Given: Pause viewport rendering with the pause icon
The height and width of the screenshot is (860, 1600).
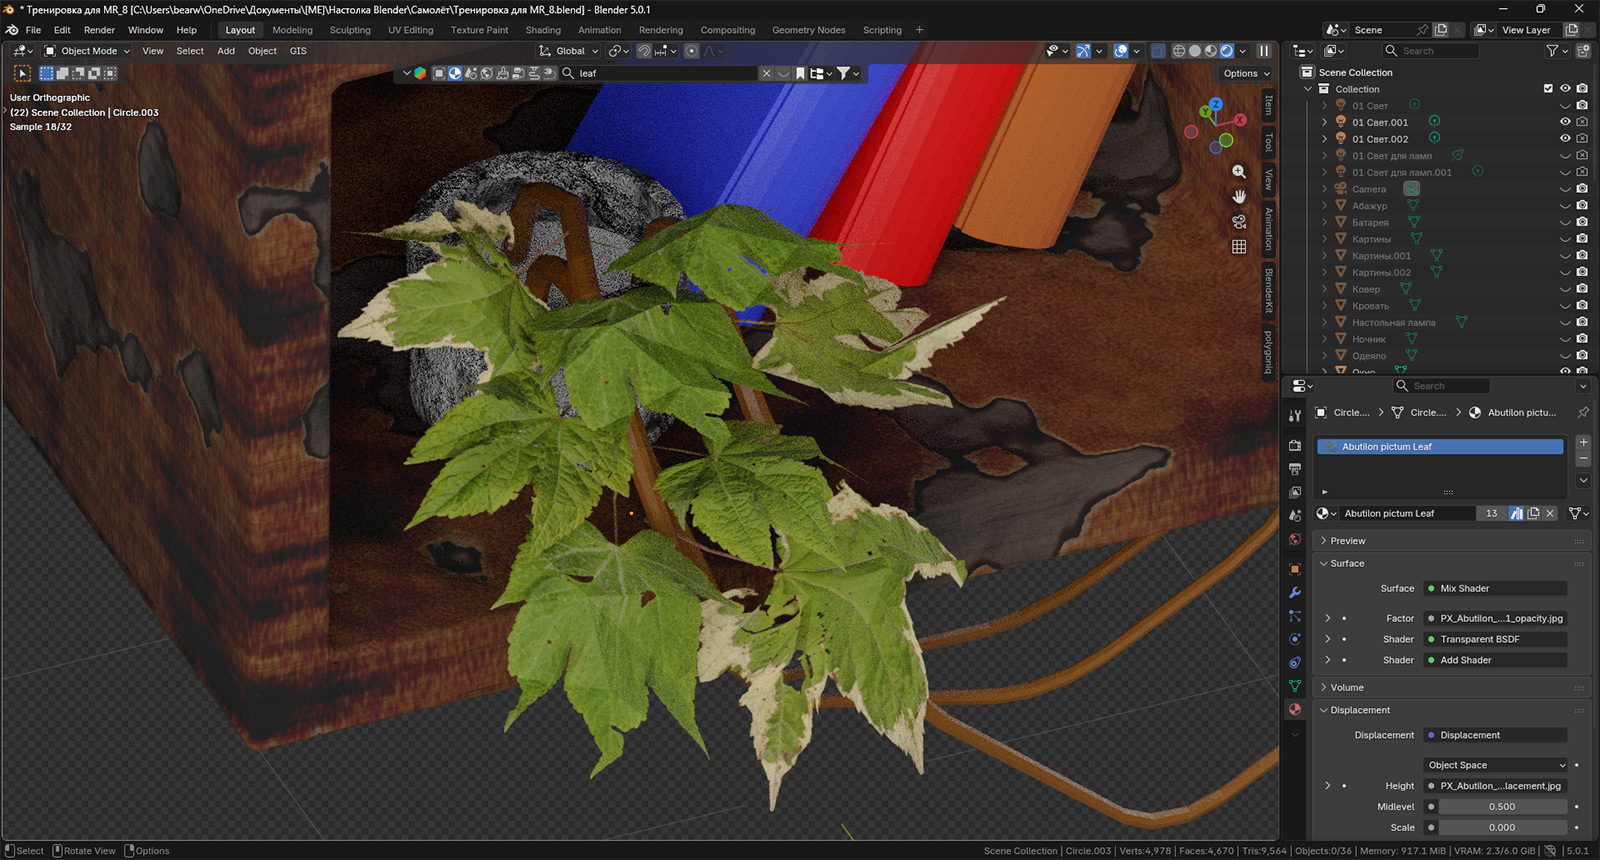Looking at the screenshot, I should click(x=1264, y=51).
